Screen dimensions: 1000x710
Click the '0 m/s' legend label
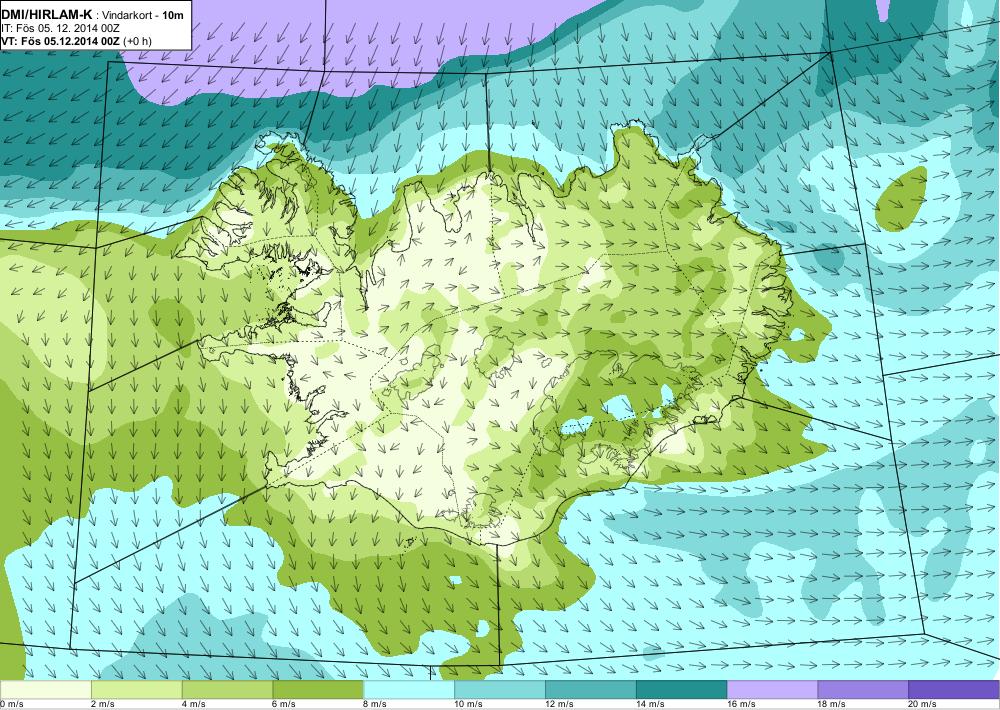pos(12,704)
